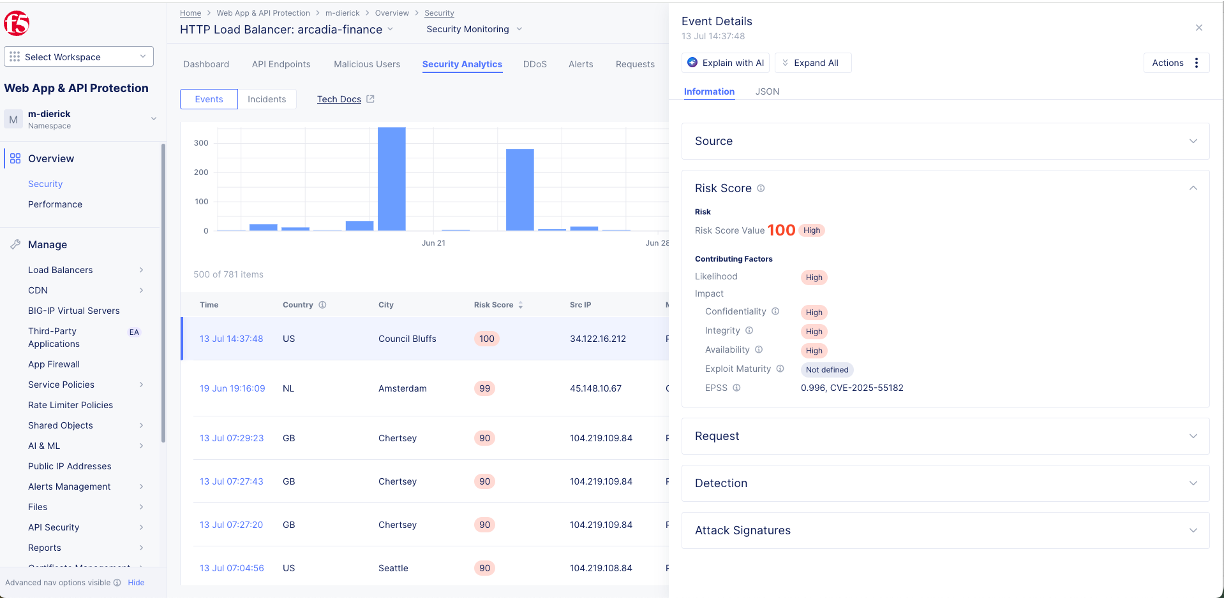Screen dimensions: 1224x598
Task: Click the Confidentiality info icon
Action: pos(775,311)
